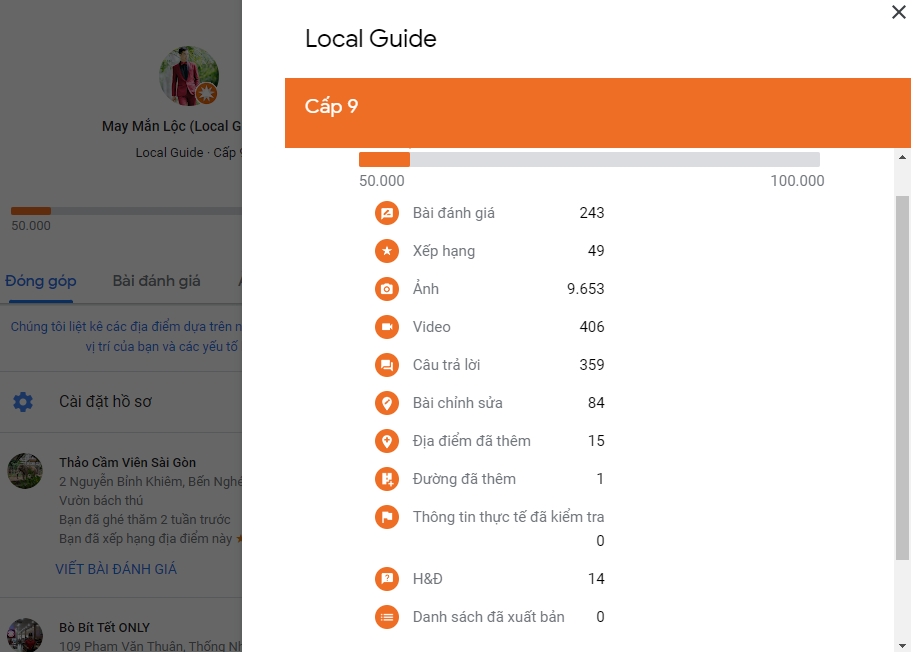
Task: Click the Bò Bít Tết ONLY title
Action: click(x=104, y=628)
